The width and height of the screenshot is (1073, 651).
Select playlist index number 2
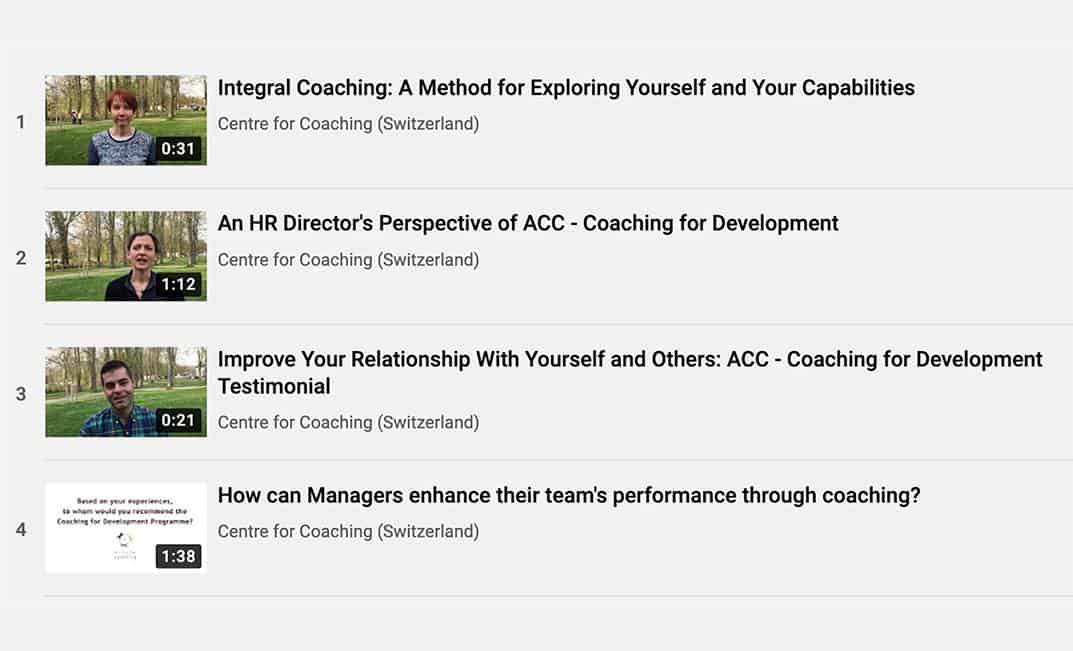click(21, 258)
